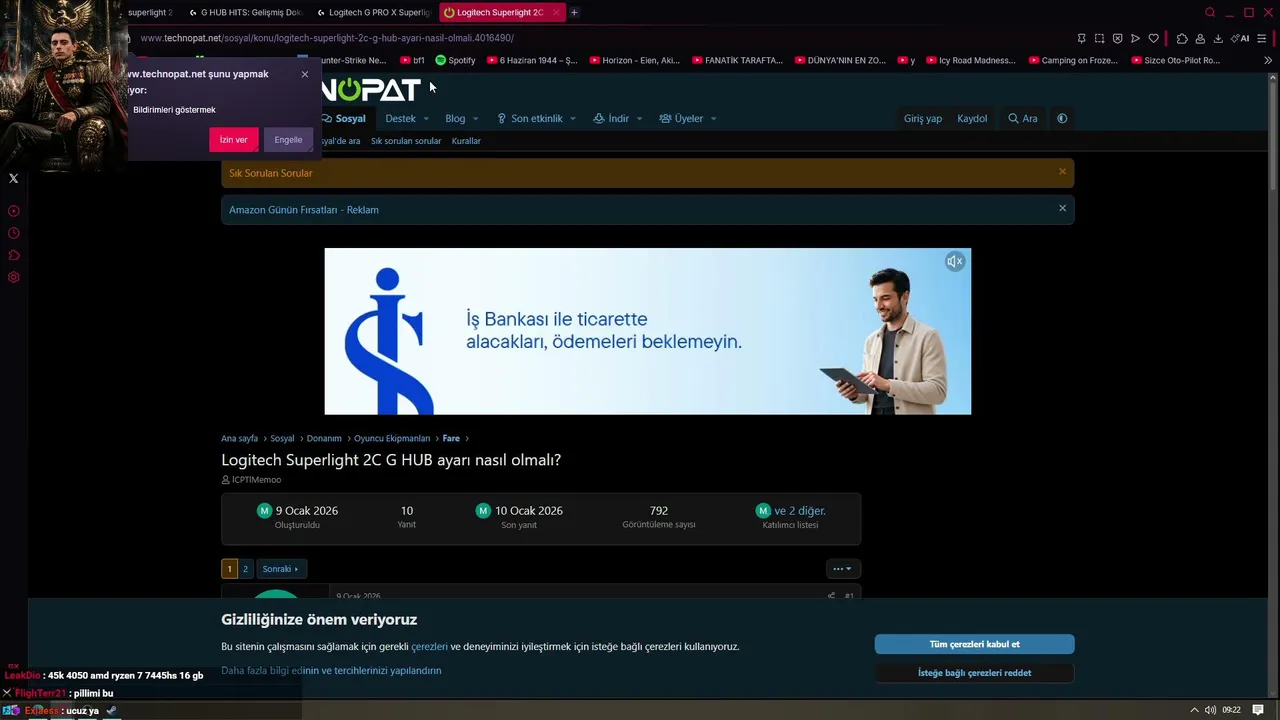Open the sidebar extensions cube icon
The height and width of the screenshot is (720, 1280).
14,255
